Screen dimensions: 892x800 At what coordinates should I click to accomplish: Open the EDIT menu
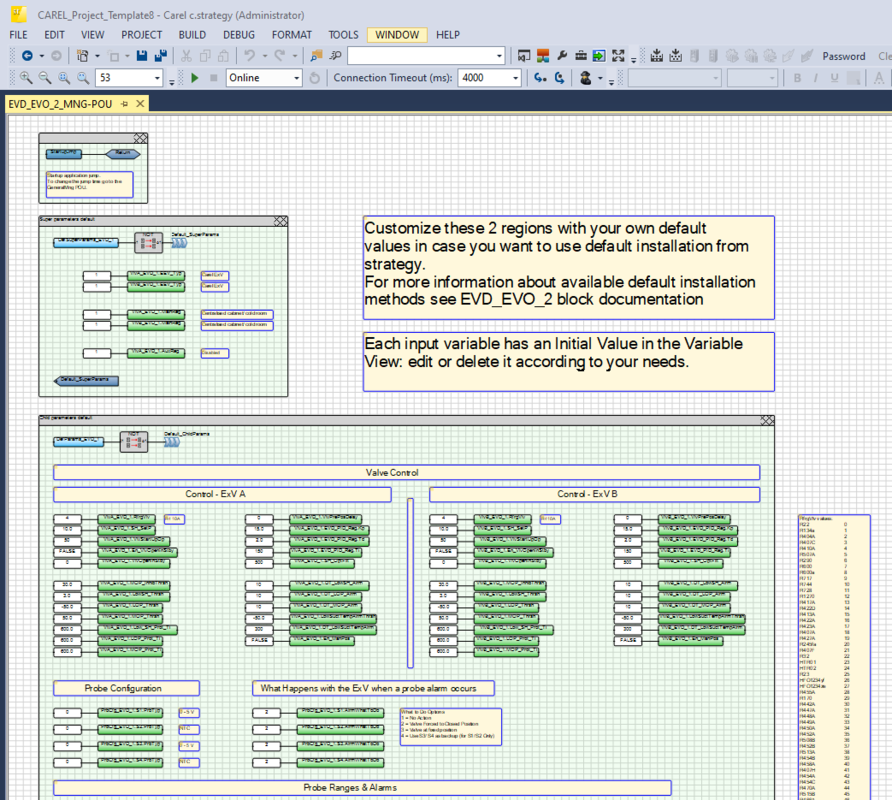[55, 35]
